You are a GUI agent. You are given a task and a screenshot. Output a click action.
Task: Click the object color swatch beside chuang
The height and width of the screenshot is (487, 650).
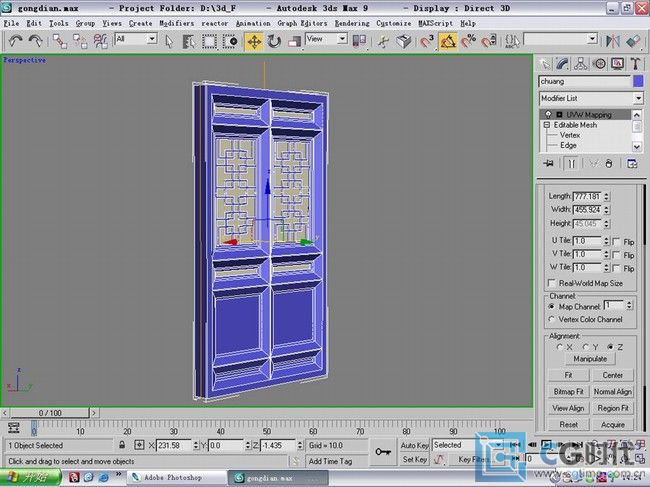pos(639,81)
